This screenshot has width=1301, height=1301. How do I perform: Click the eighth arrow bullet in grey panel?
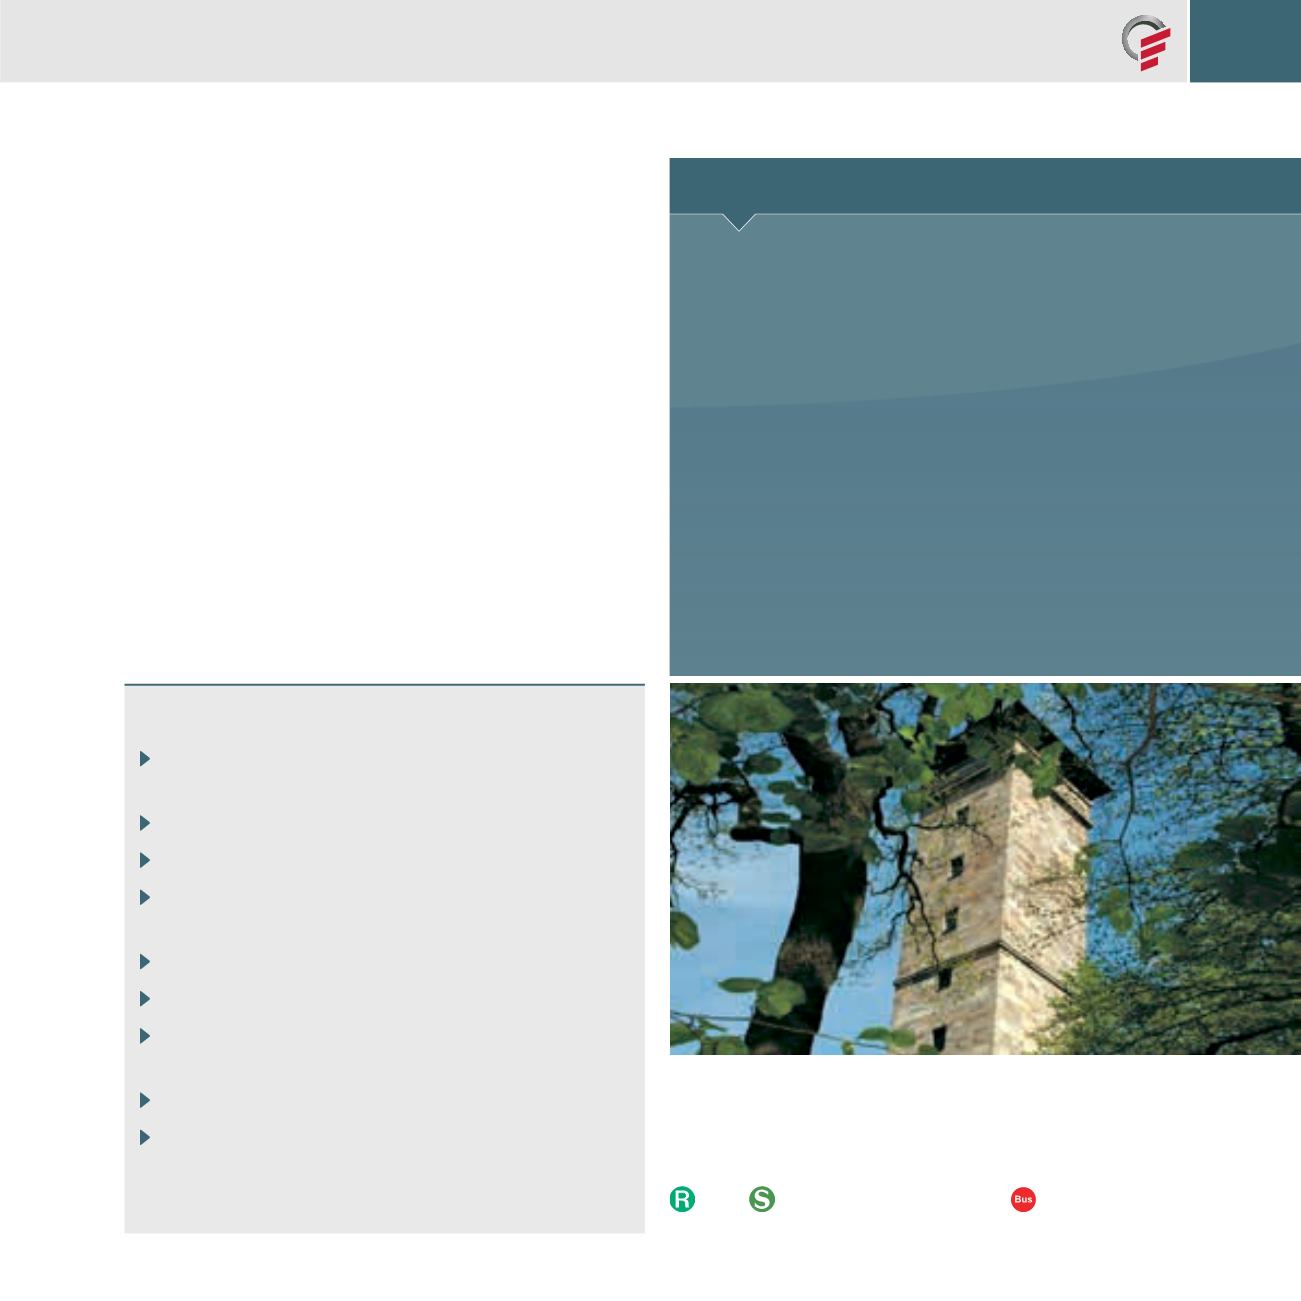[x=144, y=1100]
